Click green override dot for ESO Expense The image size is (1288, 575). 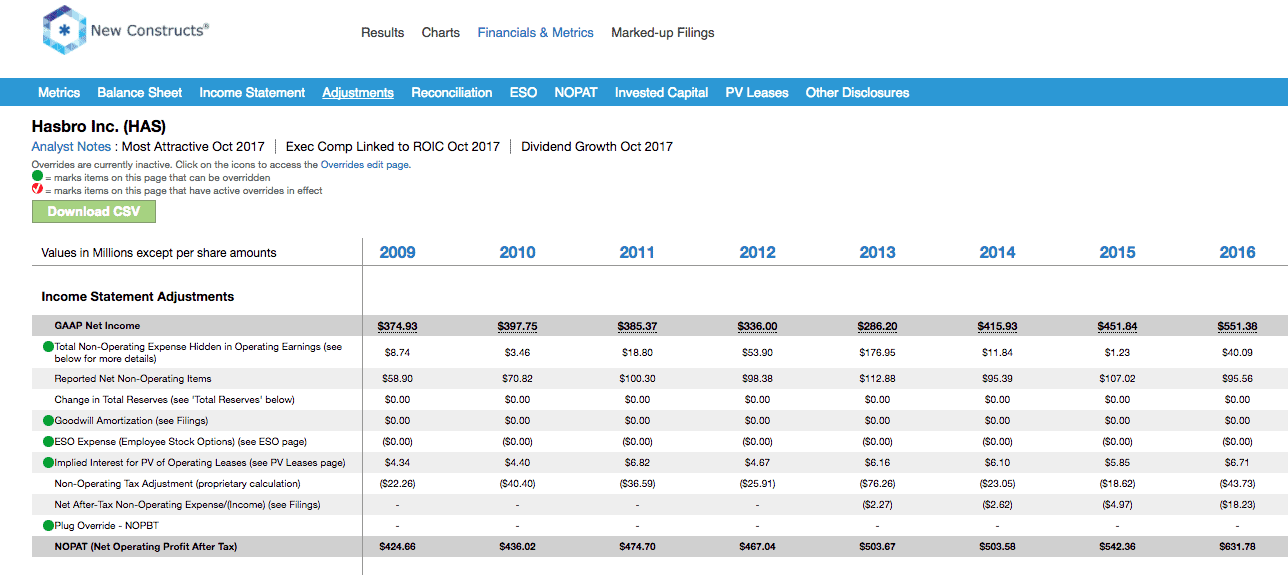pos(48,442)
